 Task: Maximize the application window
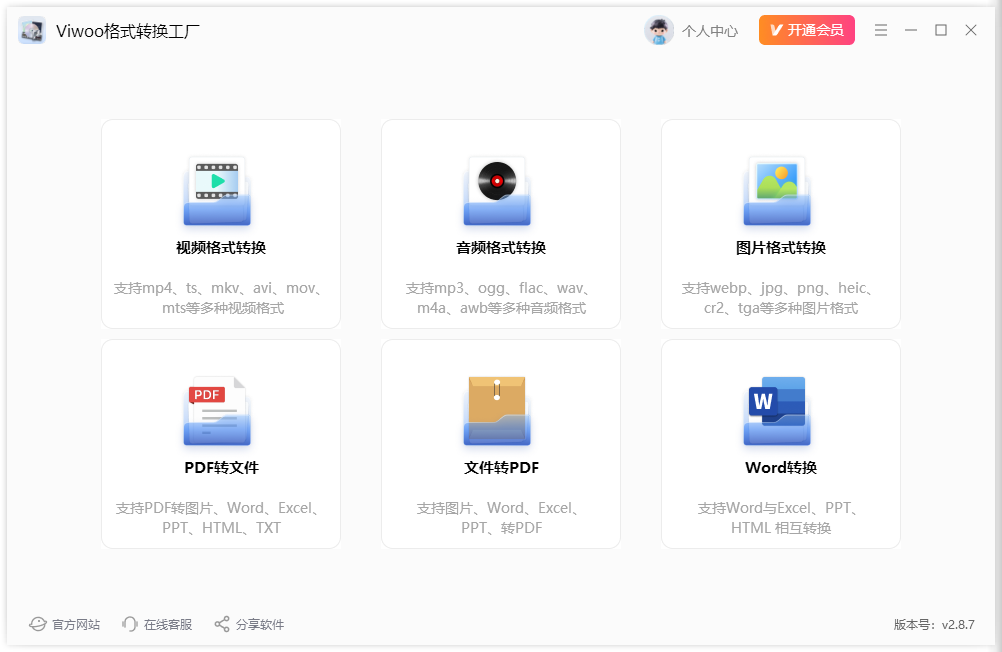(941, 30)
